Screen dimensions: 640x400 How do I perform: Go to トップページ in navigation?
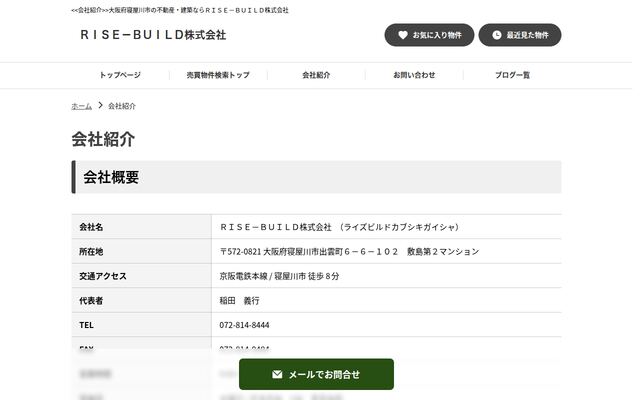[x=120, y=75]
